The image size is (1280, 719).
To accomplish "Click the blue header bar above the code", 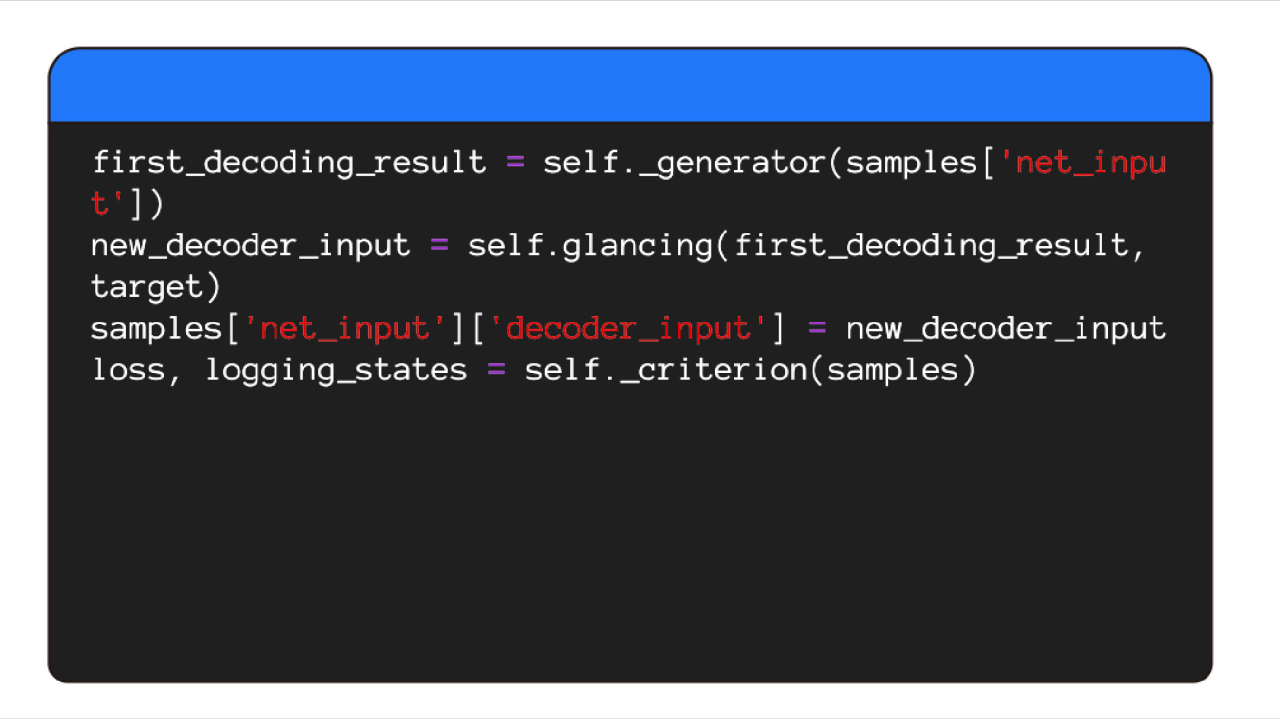I will coord(630,86).
